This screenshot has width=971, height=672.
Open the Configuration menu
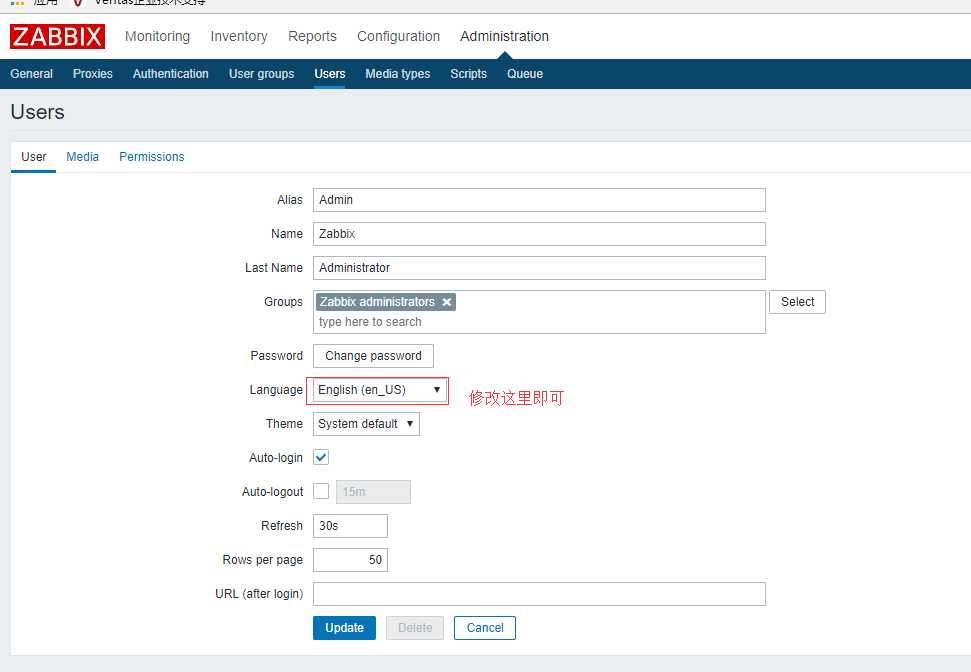point(398,37)
